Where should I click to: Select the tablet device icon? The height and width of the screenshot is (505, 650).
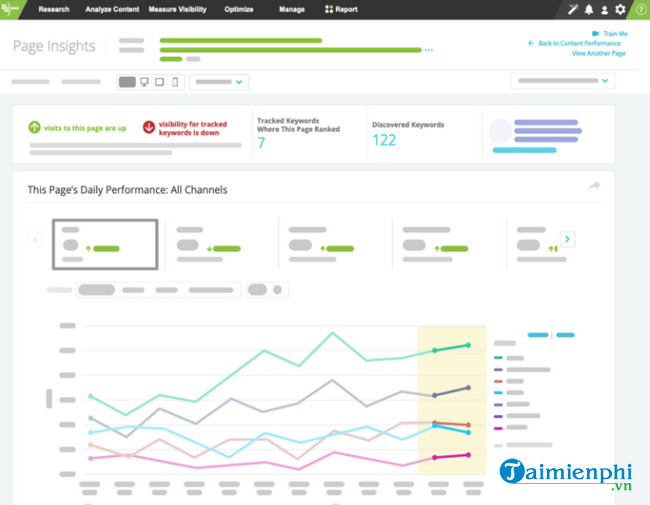[x=160, y=82]
